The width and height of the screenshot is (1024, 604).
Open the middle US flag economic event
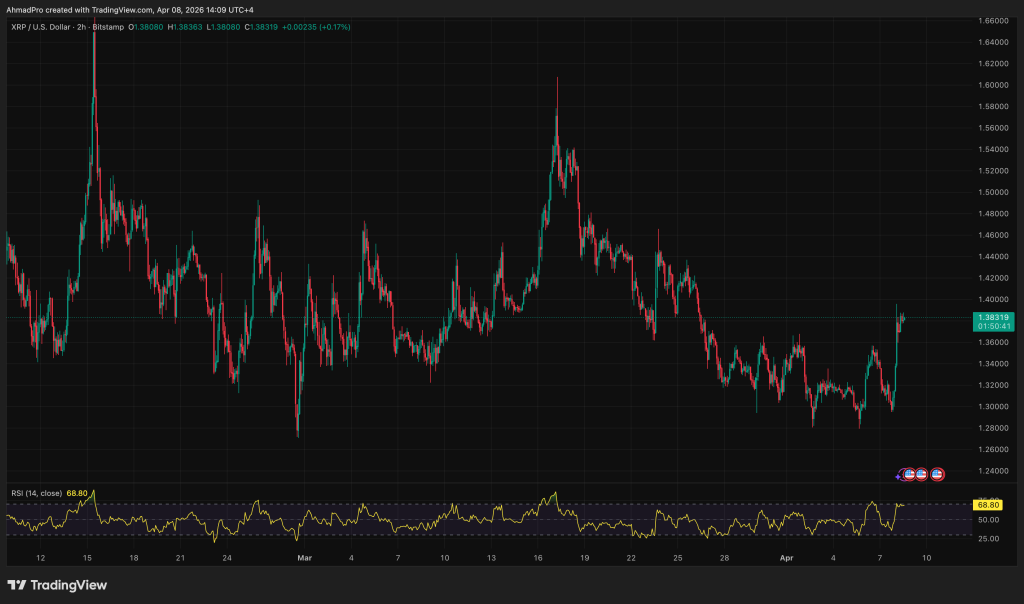tap(921, 473)
